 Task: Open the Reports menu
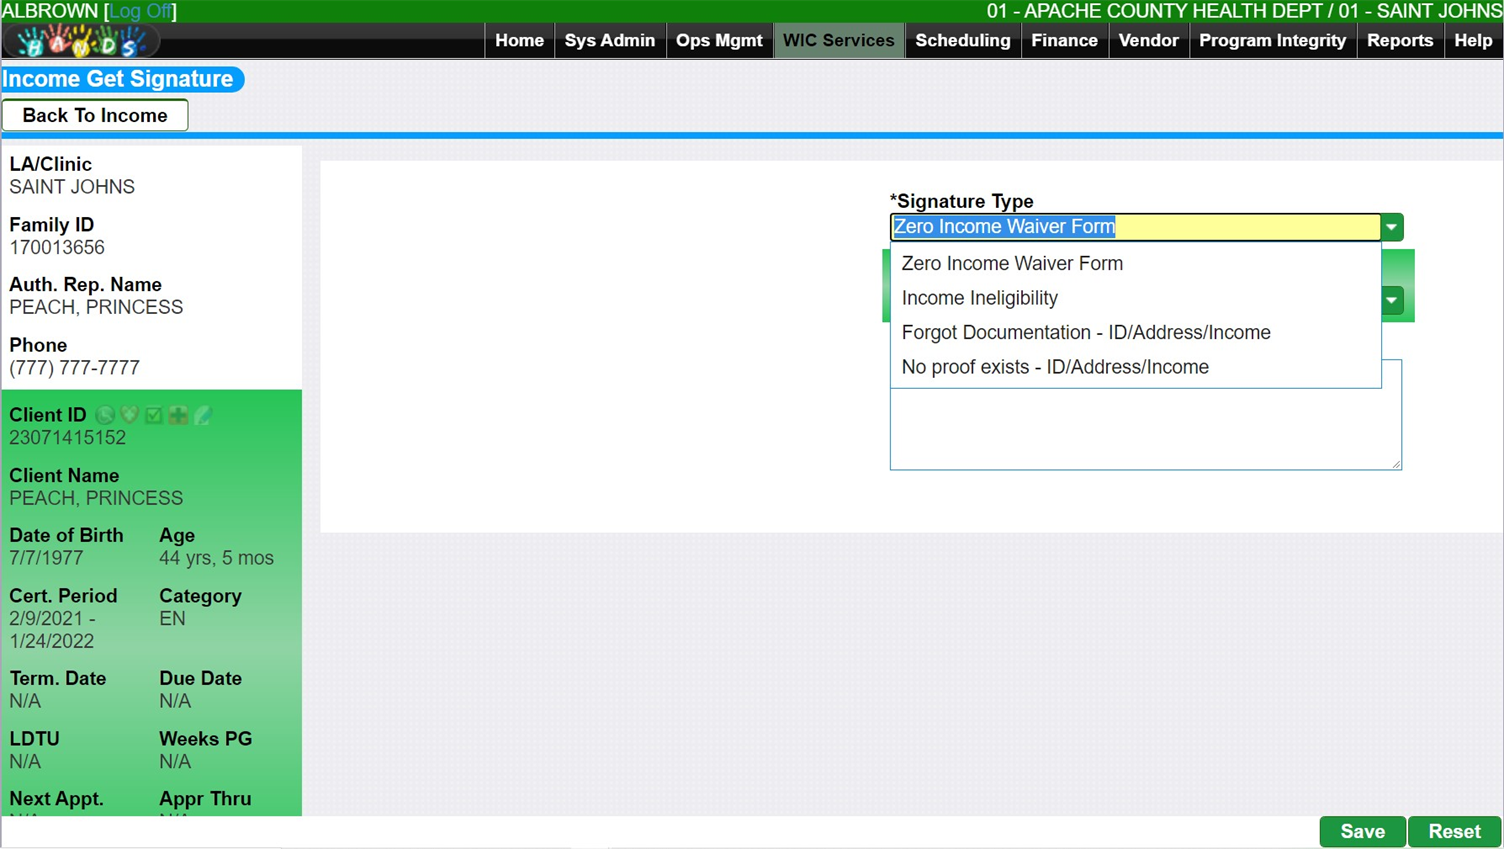pos(1399,41)
